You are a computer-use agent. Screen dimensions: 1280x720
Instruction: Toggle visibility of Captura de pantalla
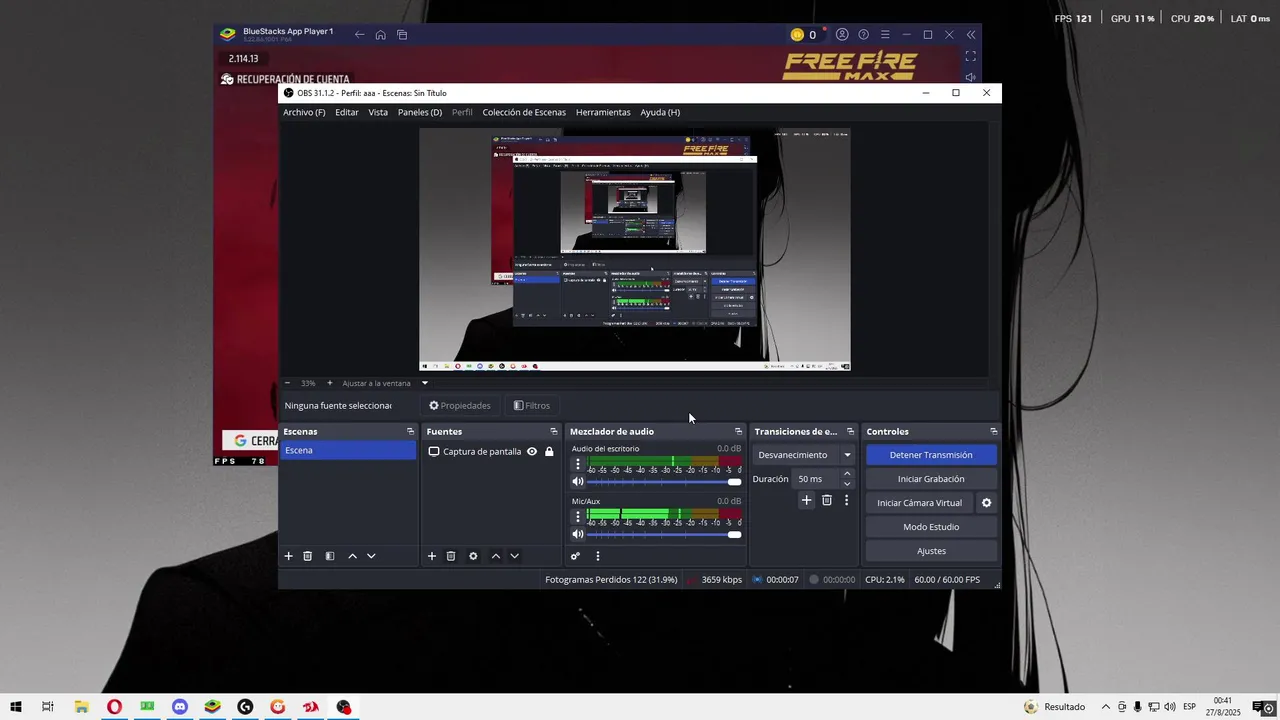pyautogui.click(x=532, y=451)
